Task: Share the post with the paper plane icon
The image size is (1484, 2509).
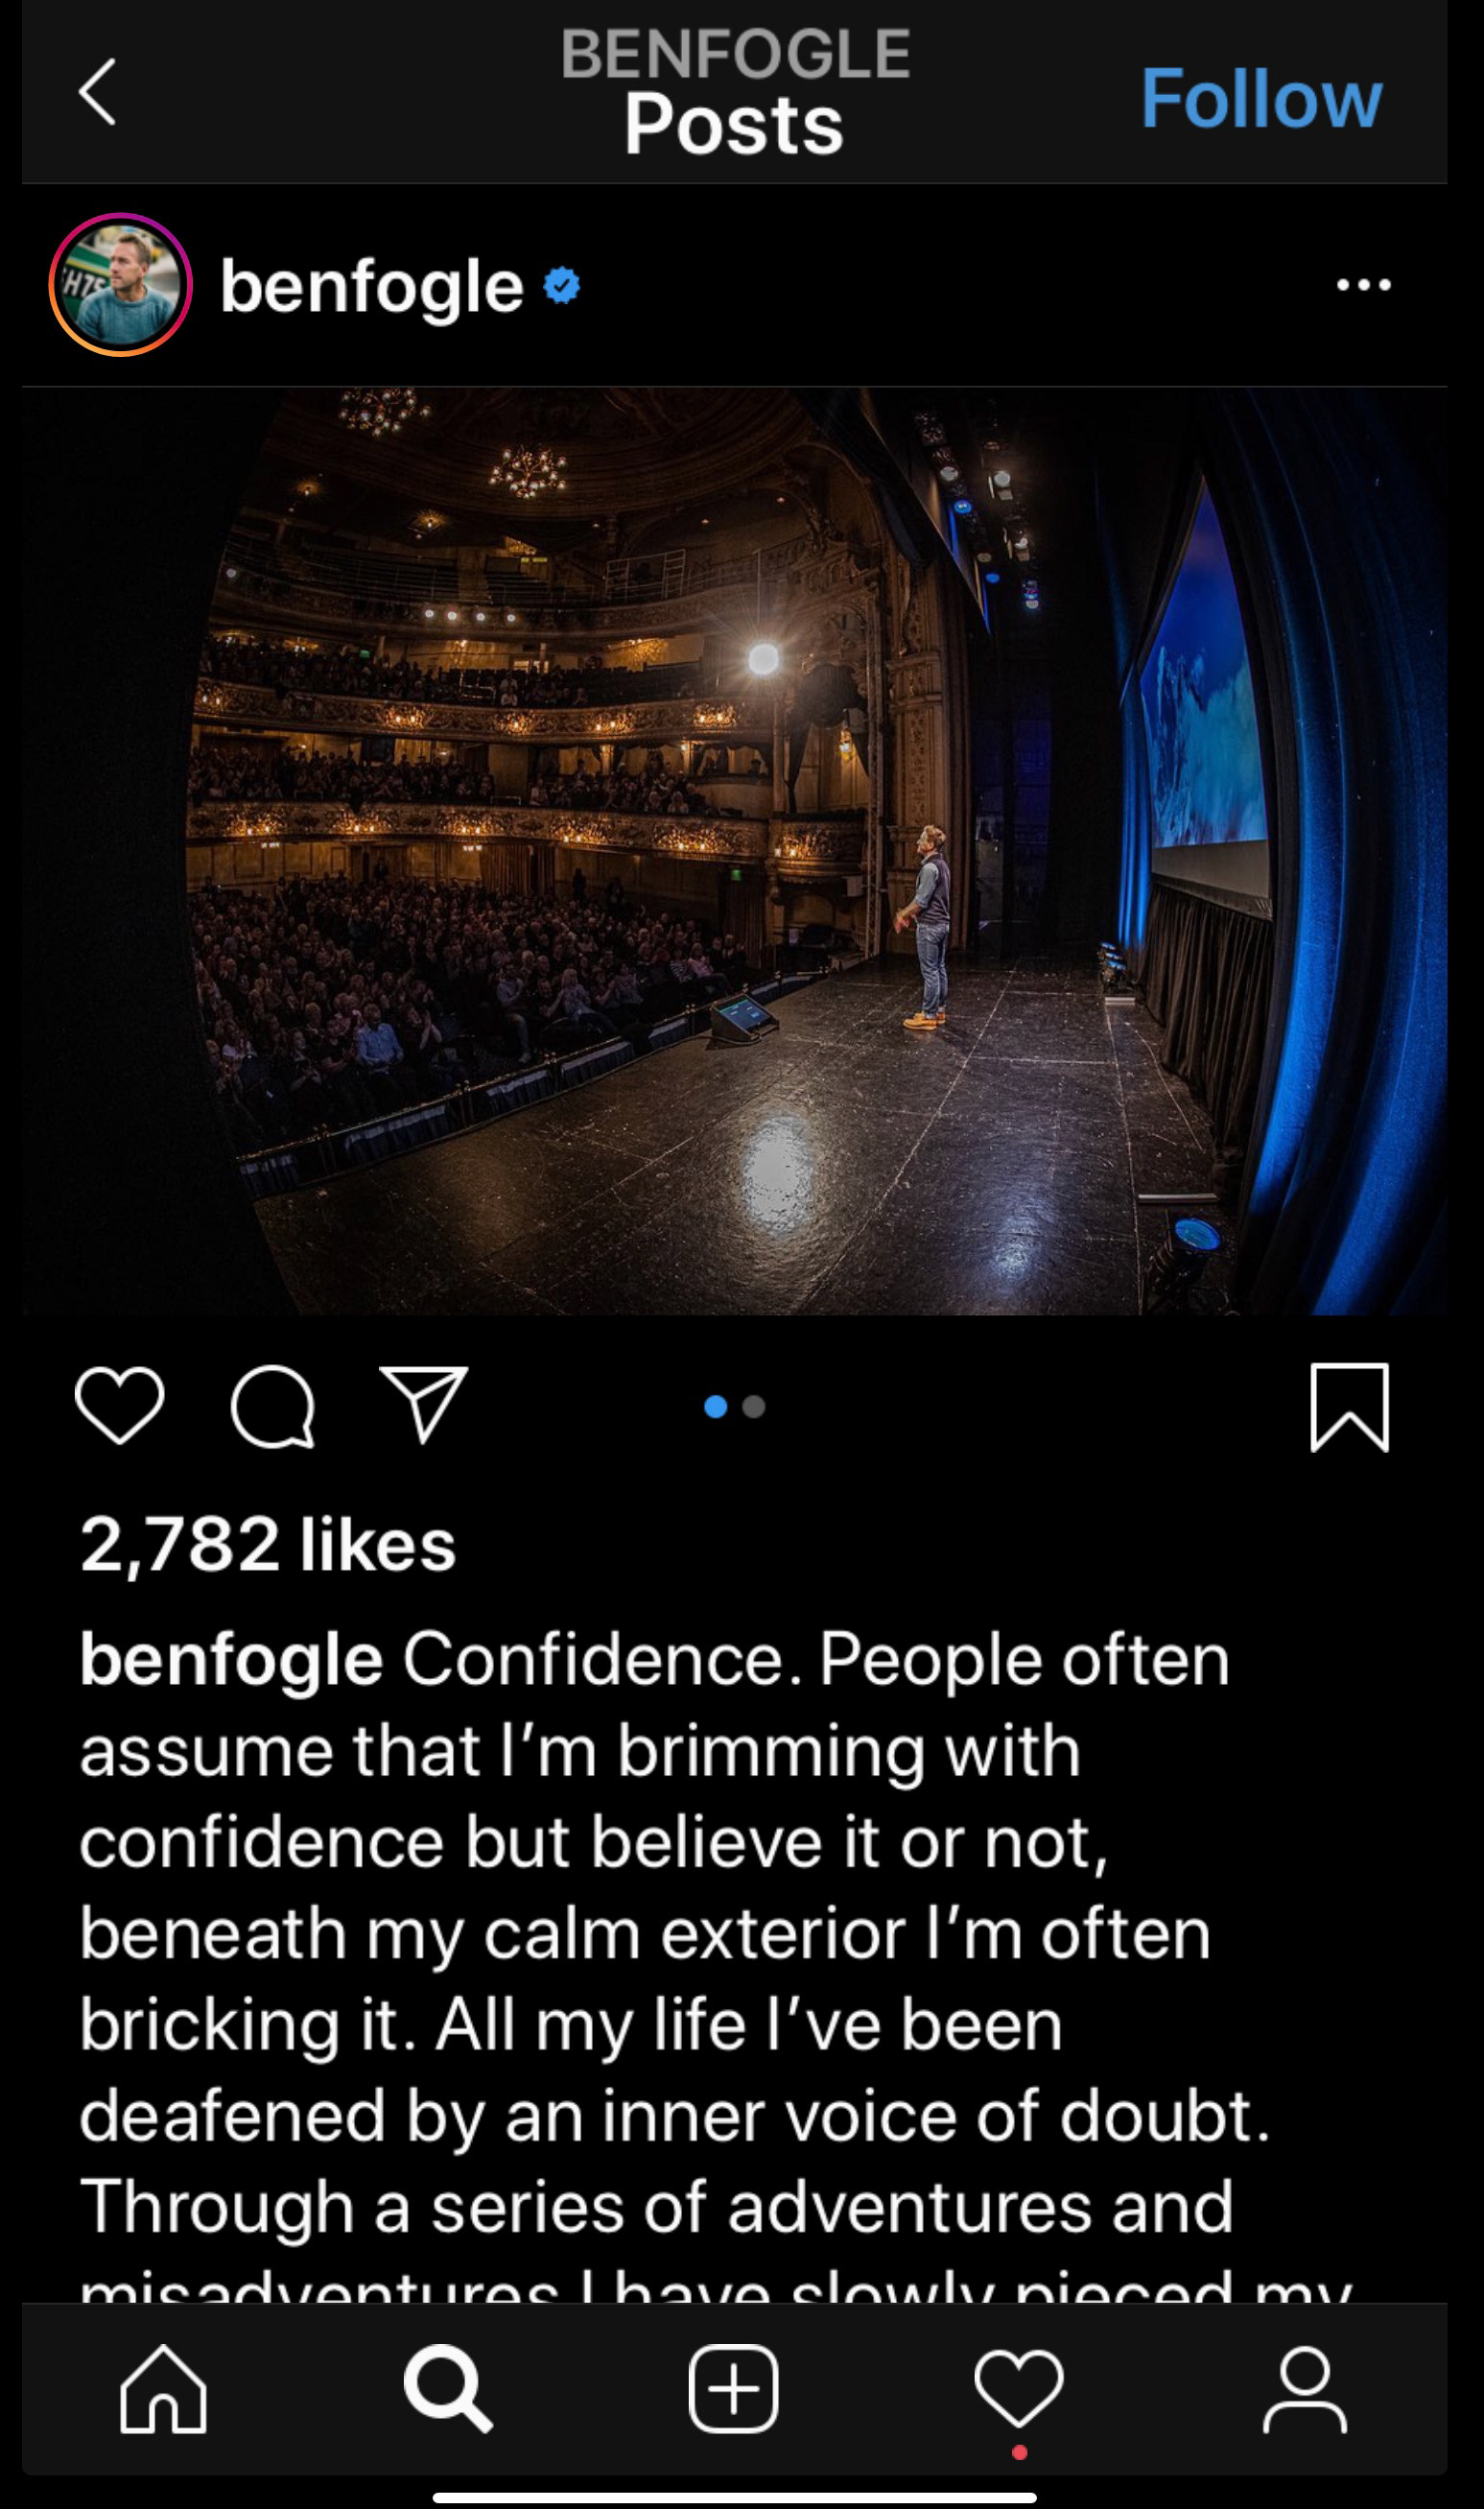Action: (424, 1404)
